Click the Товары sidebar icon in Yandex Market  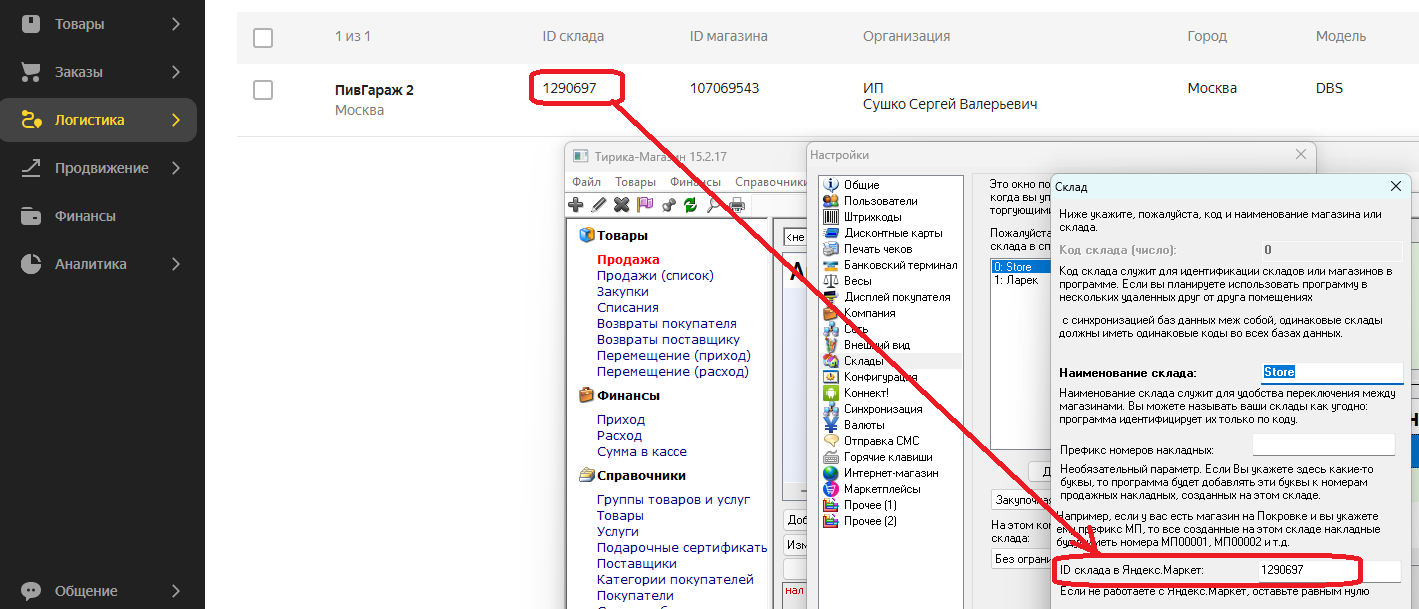click(x=31, y=24)
